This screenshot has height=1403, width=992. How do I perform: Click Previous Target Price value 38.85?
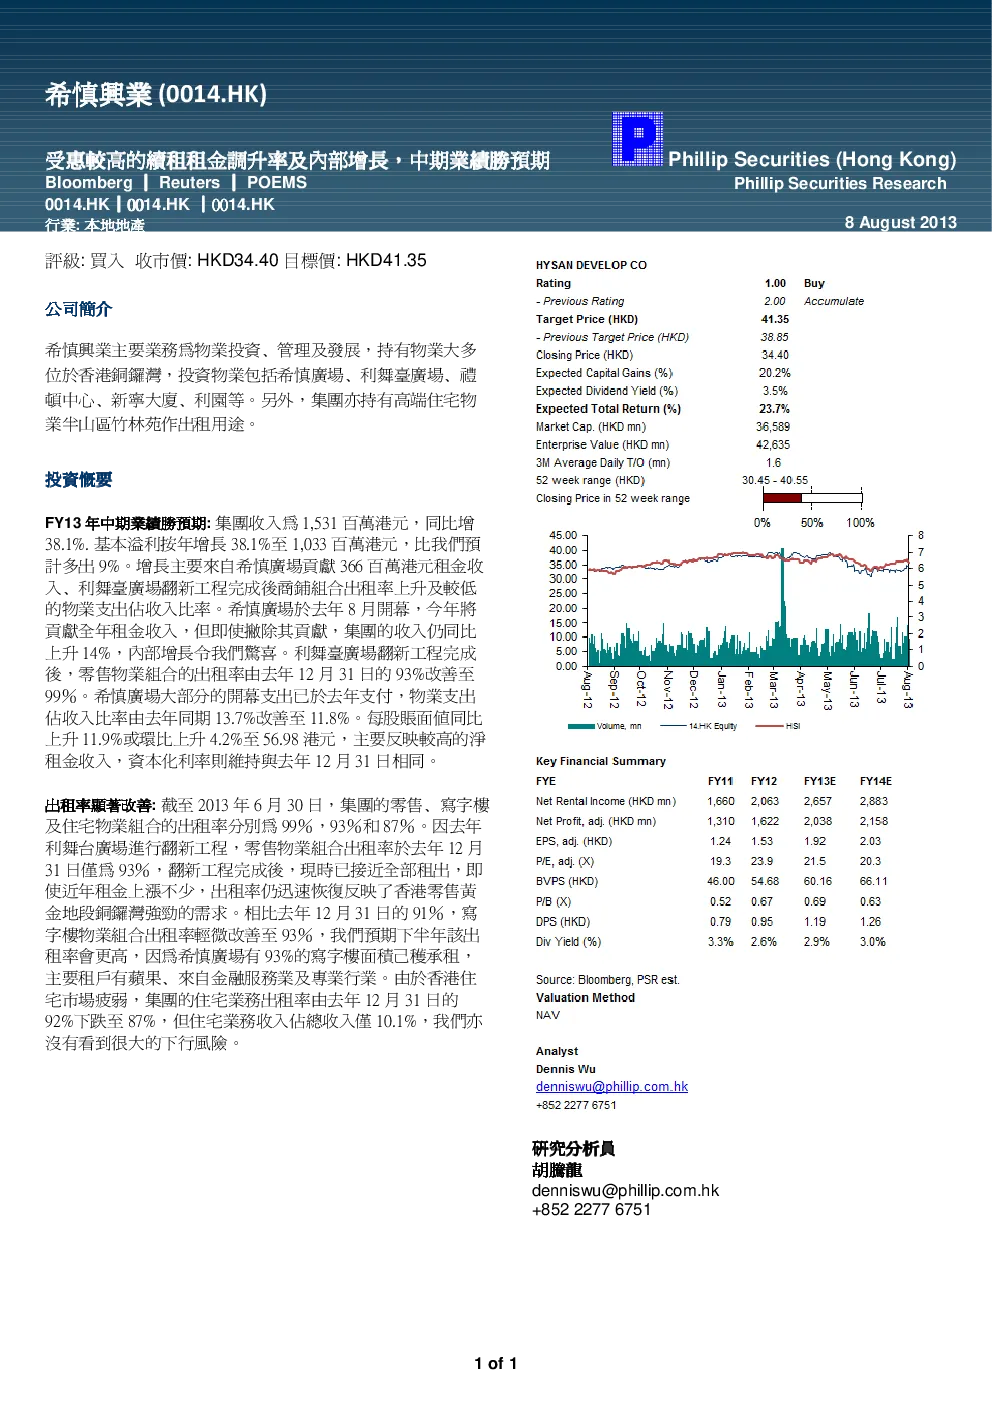pos(775,337)
